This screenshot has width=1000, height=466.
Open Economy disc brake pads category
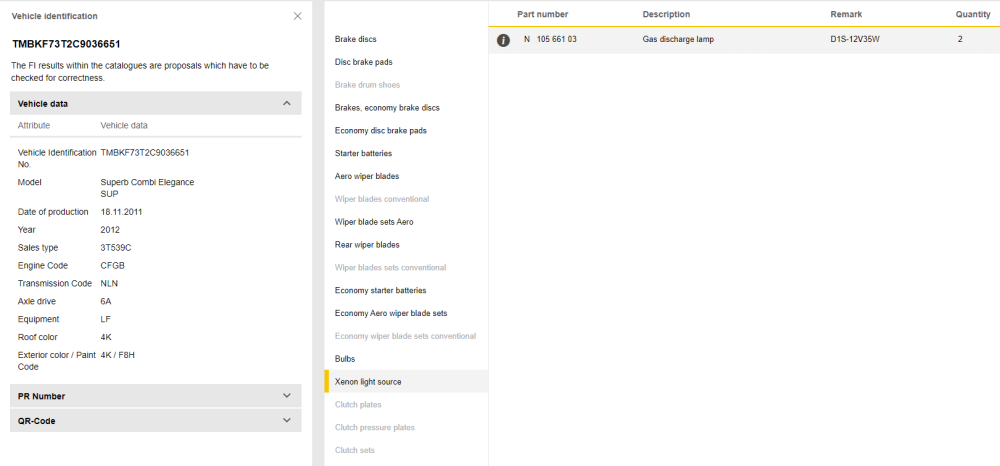[x=381, y=131]
